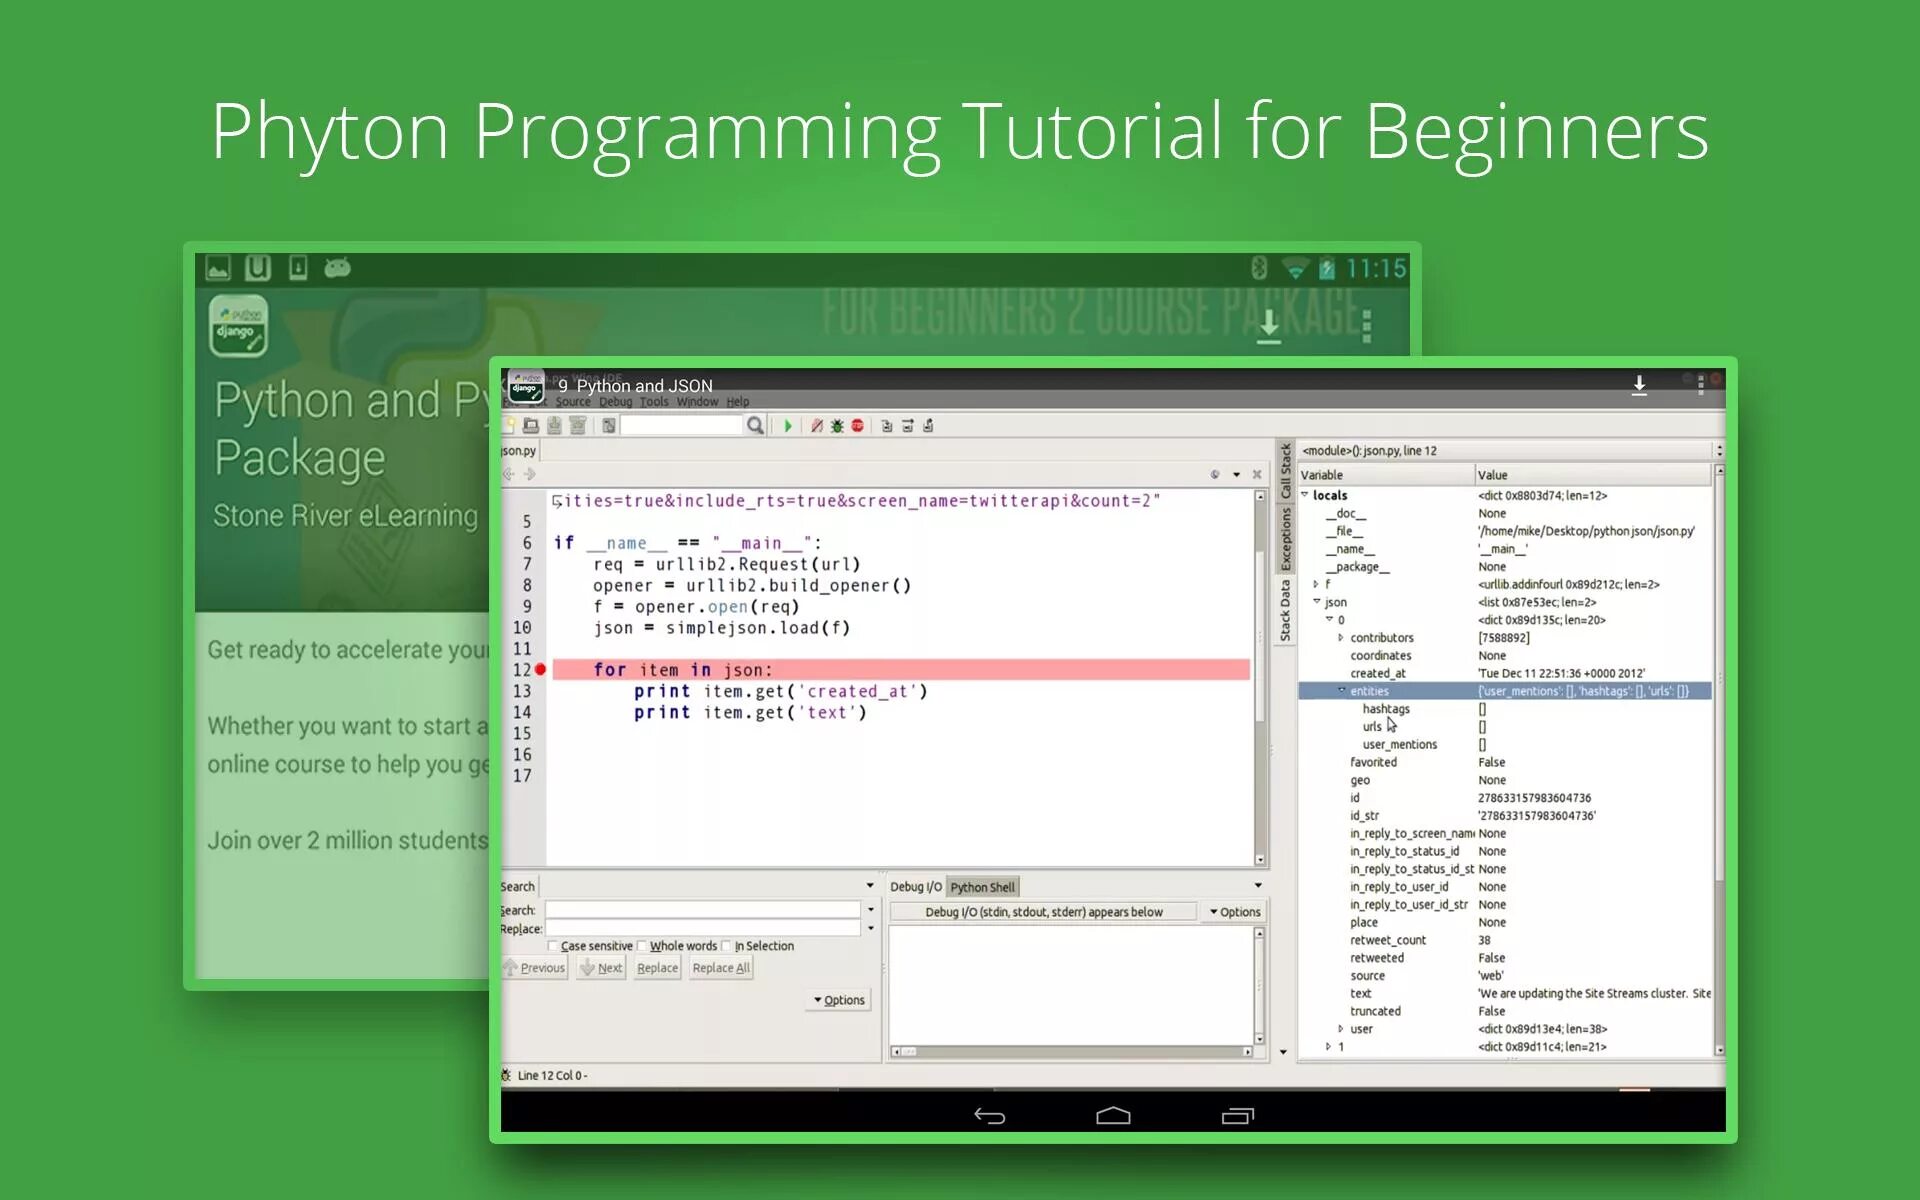Open the Debug I/O Options dropdown
This screenshot has height=1200, width=1920.
(x=1235, y=912)
